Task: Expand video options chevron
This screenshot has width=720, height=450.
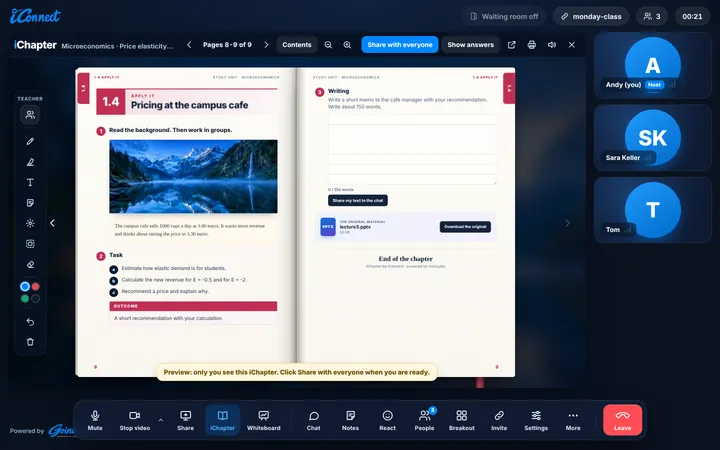Action: (x=161, y=420)
